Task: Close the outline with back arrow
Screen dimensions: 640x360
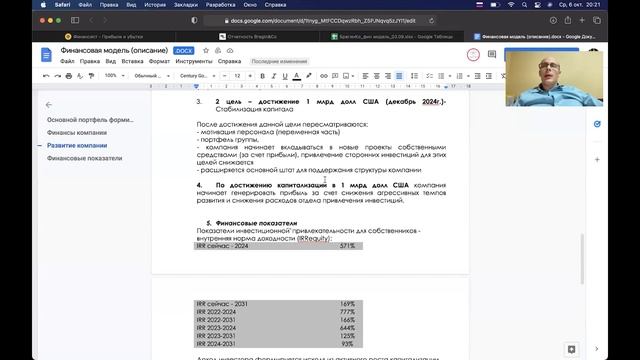Action: (x=49, y=105)
